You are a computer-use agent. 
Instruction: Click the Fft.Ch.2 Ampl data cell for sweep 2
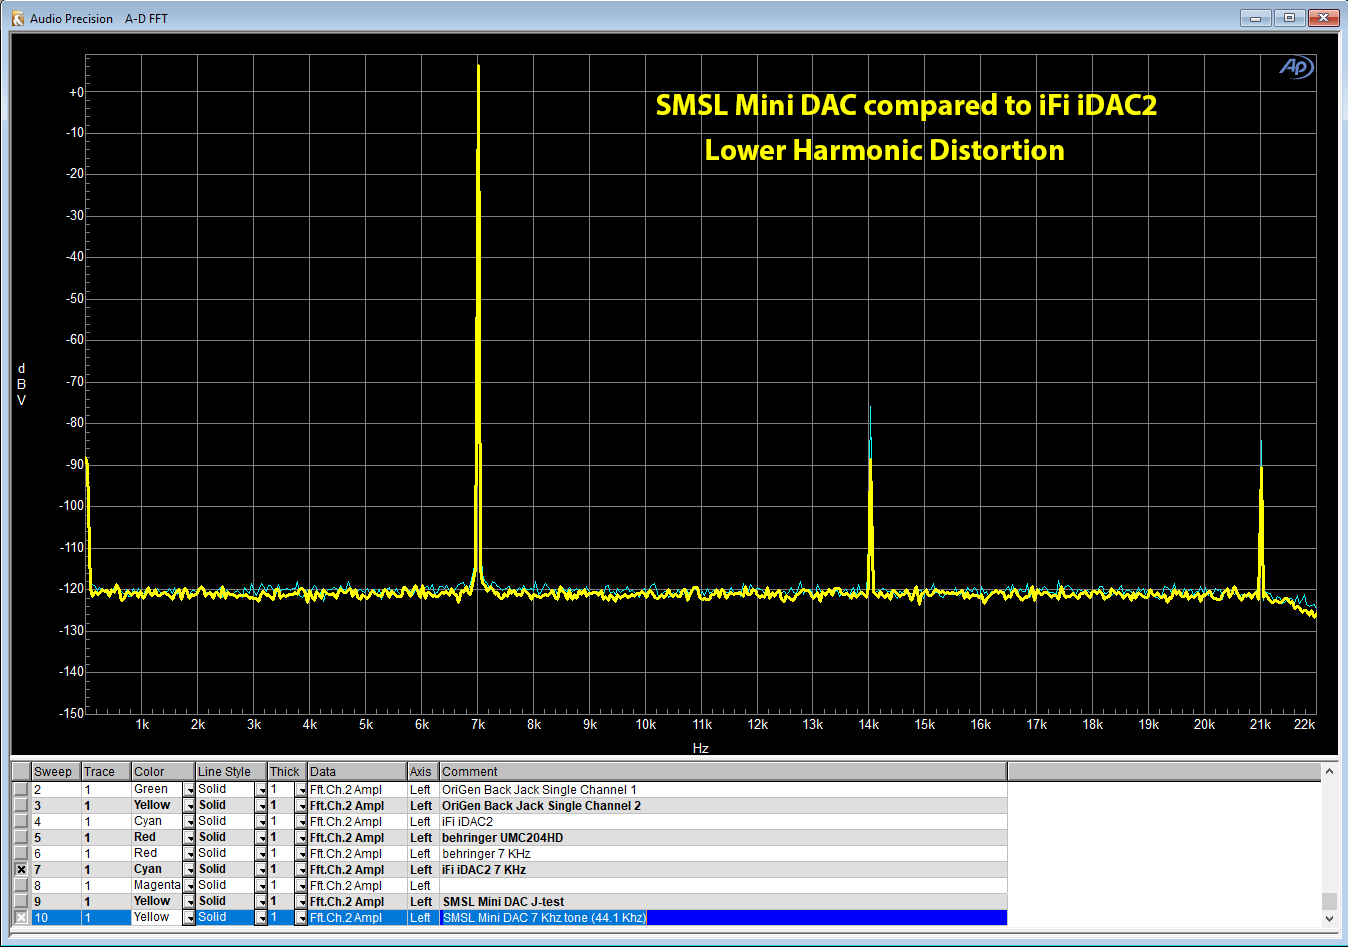(357, 790)
